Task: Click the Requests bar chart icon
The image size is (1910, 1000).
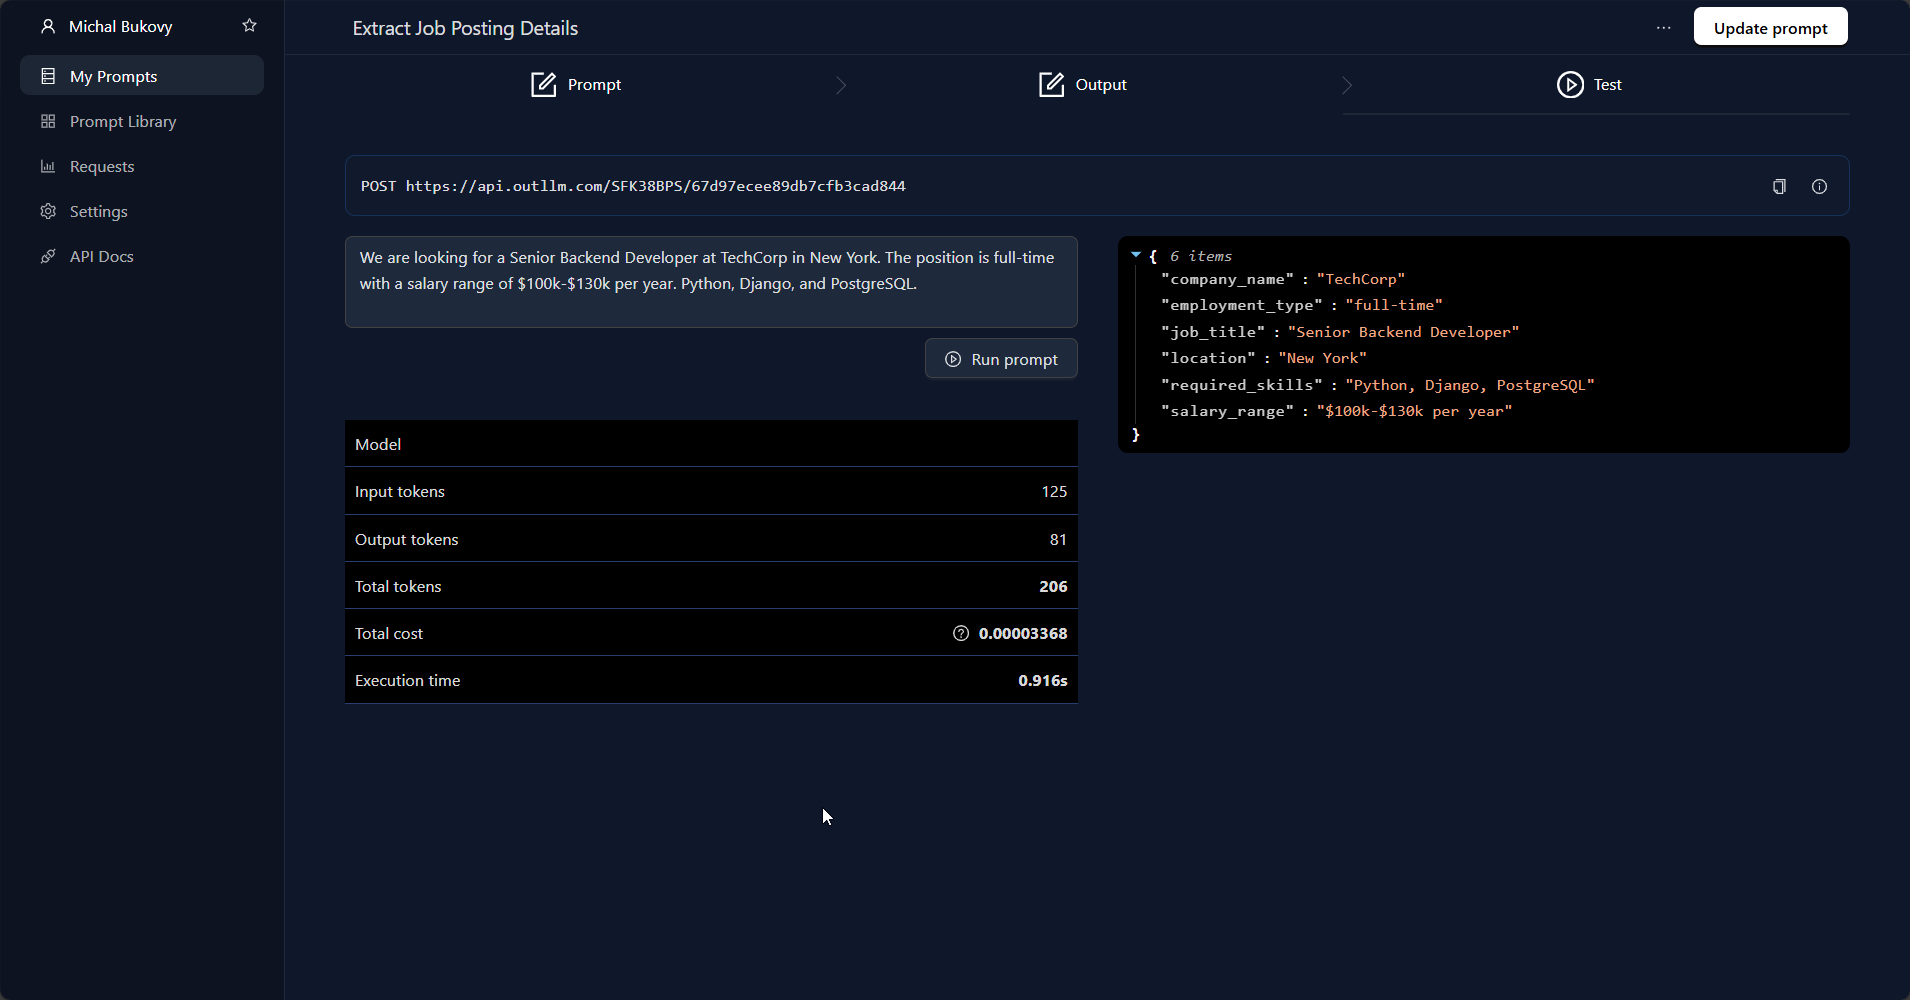Action: pos(48,166)
